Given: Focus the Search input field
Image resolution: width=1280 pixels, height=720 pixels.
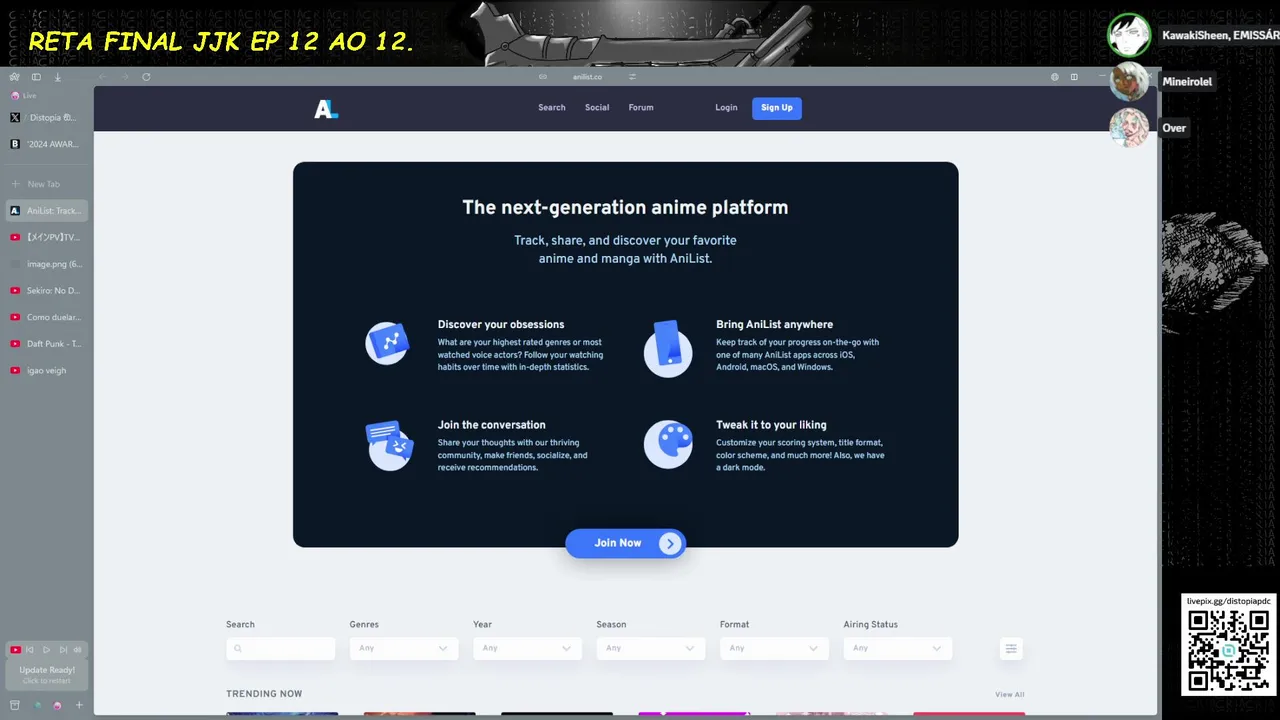Looking at the screenshot, I should [281, 649].
